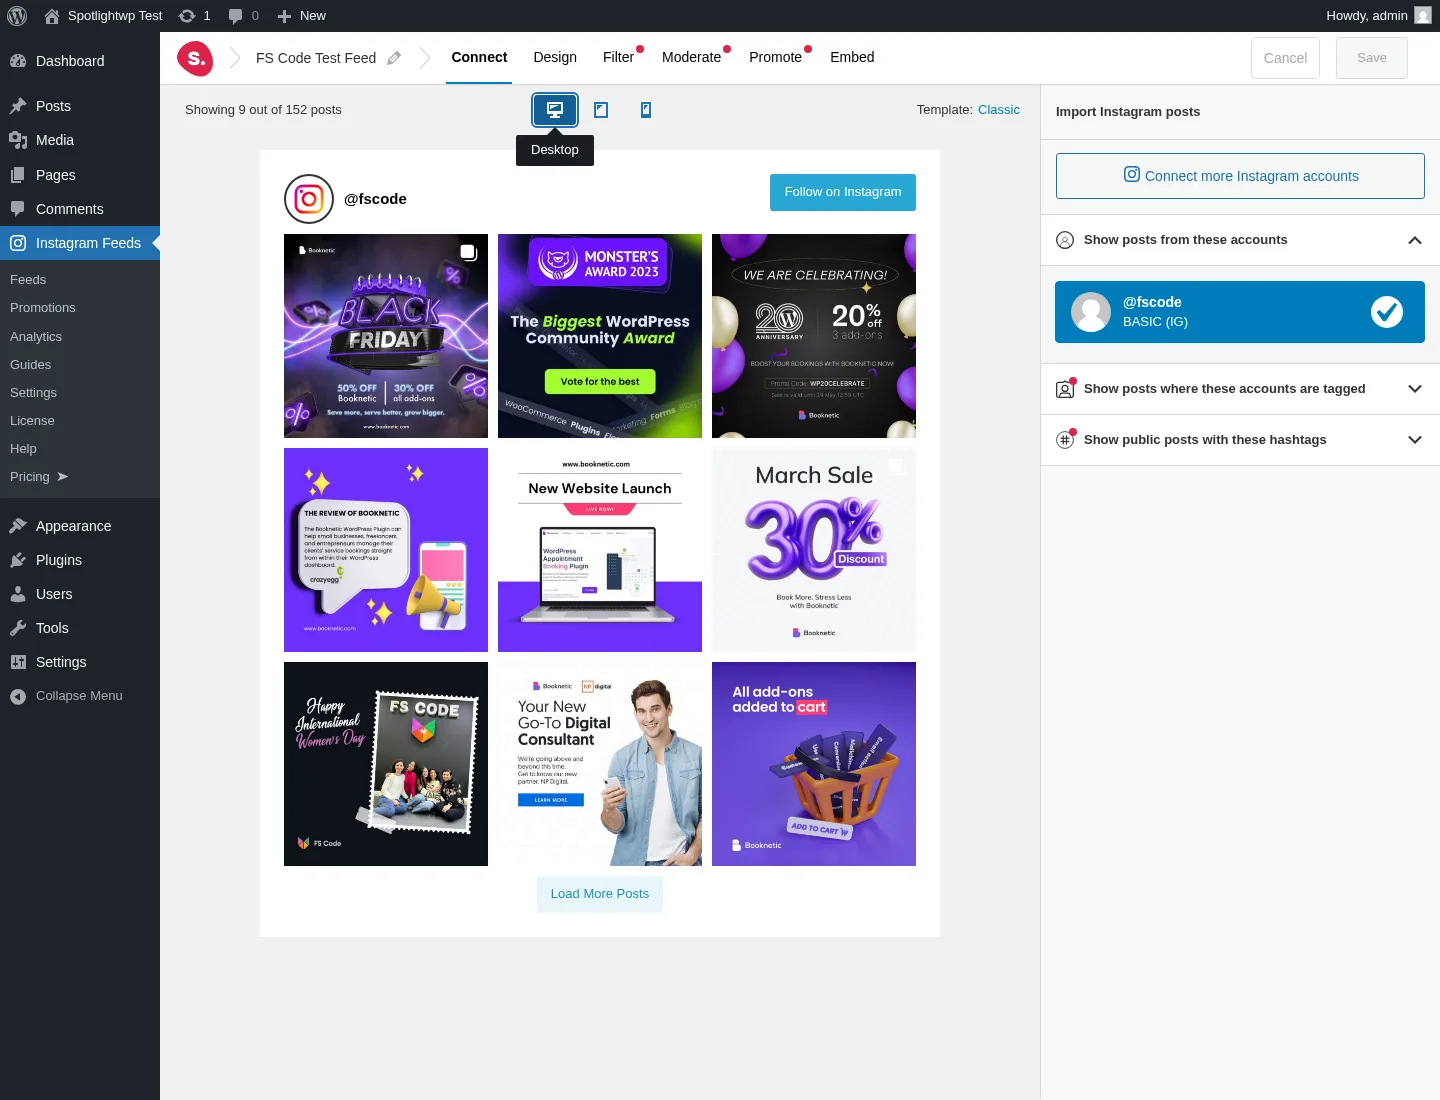This screenshot has width=1440, height=1100.
Task: Edit feed name with pencil icon
Action: click(x=394, y=58)
